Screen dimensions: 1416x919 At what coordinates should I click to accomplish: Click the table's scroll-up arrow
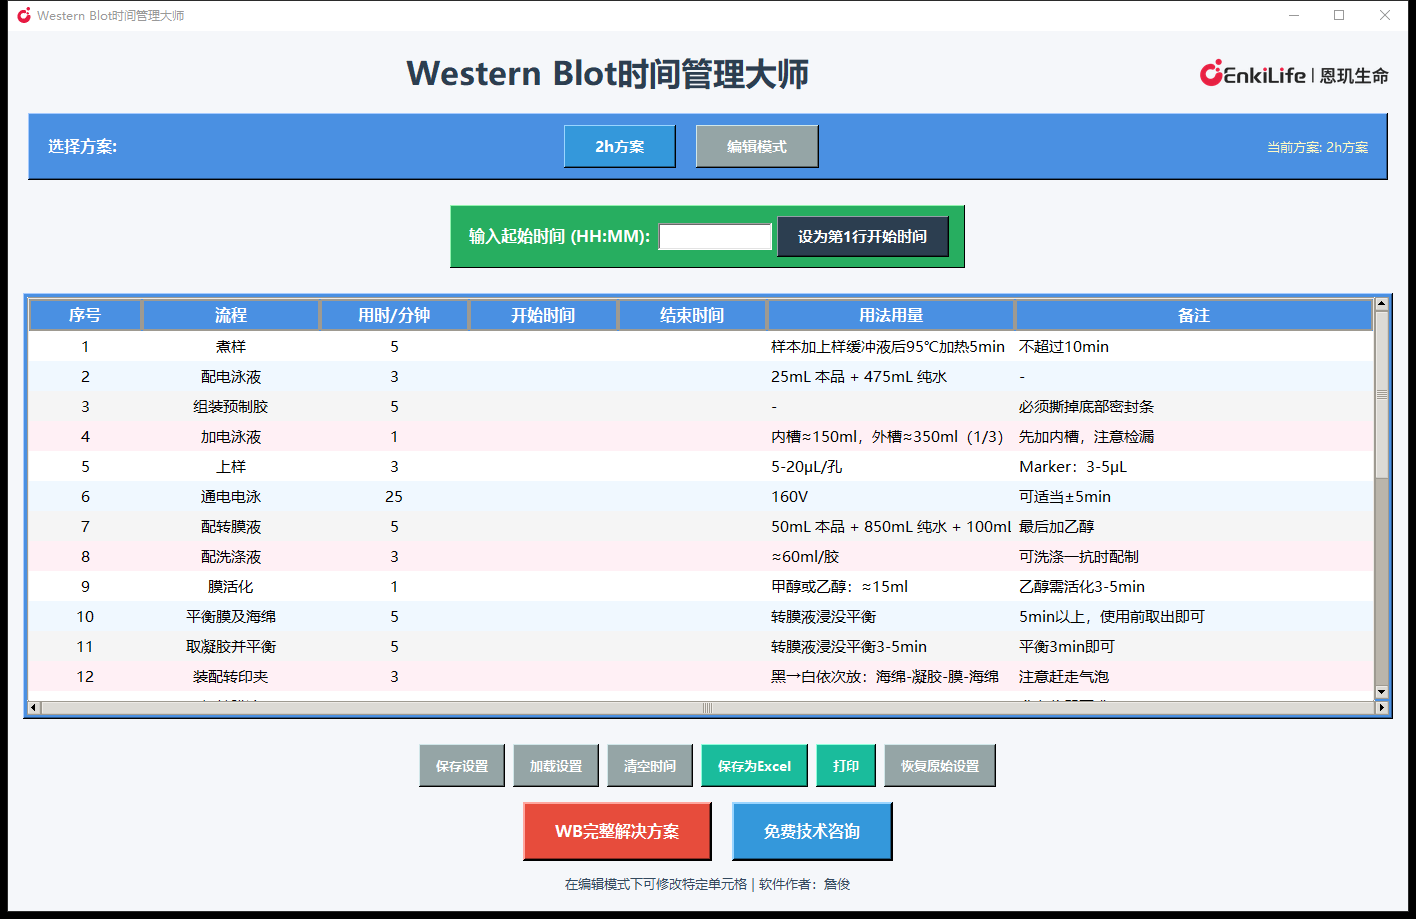tap(1381, 304)
